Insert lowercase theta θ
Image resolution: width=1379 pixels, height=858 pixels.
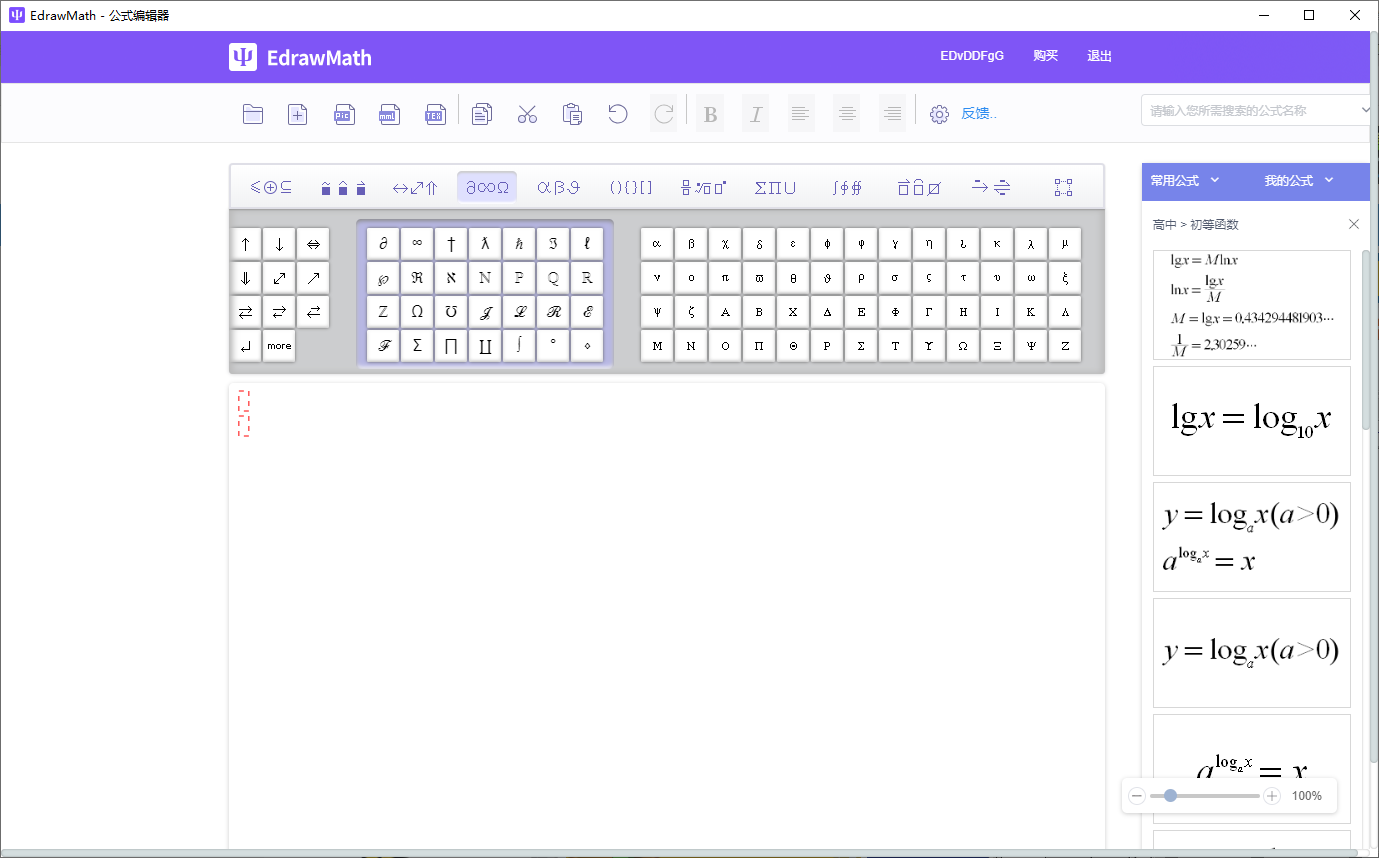793,277
